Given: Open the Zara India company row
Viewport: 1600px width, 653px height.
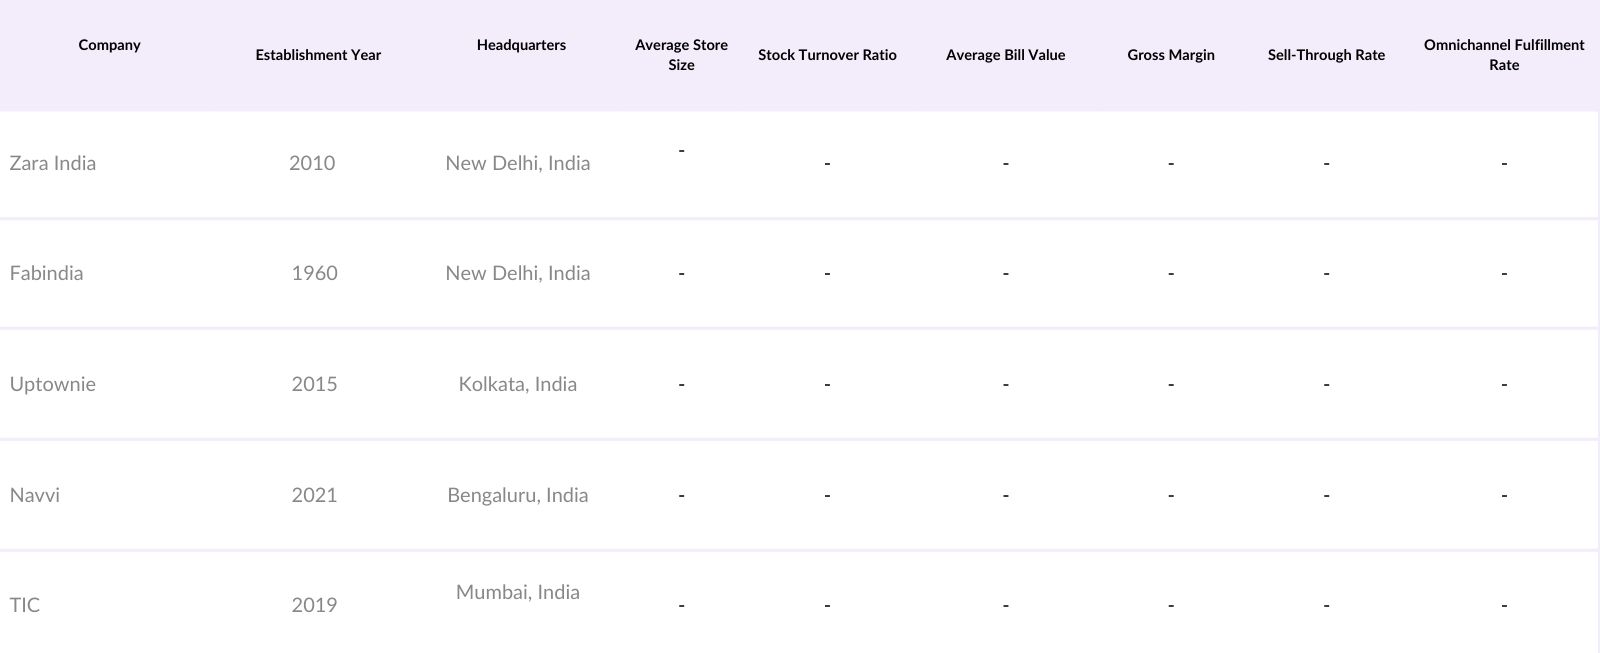Looking at the screenshot, I should [53, 163].
